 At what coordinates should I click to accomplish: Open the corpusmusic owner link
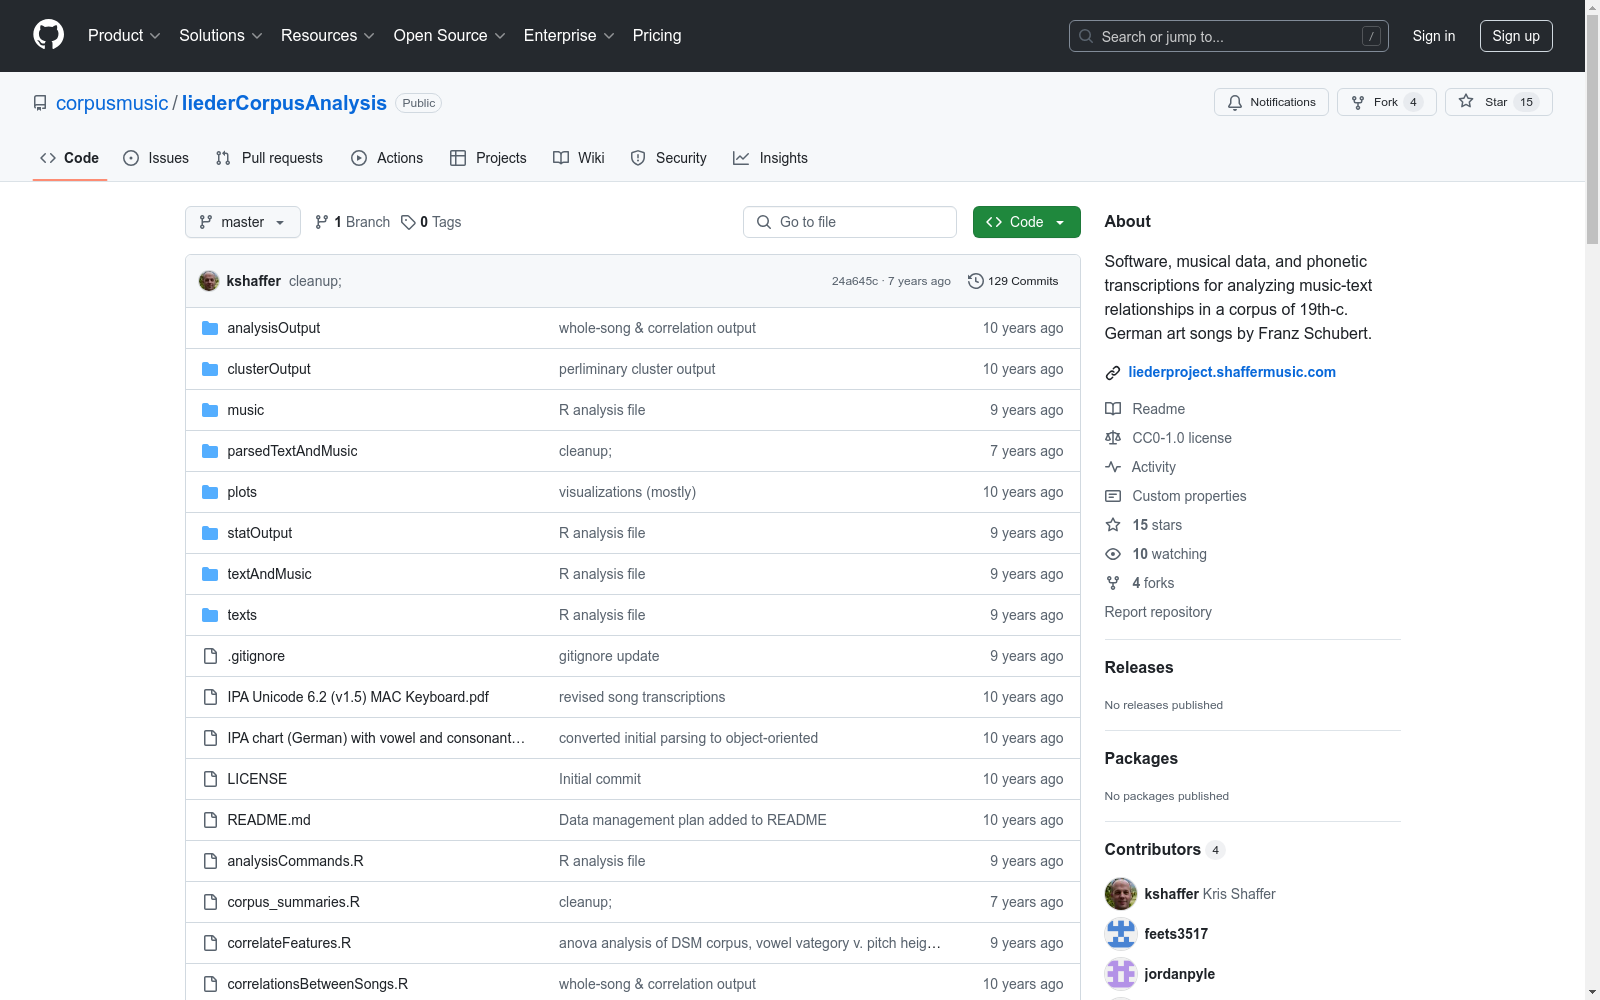tap(112, 103)
